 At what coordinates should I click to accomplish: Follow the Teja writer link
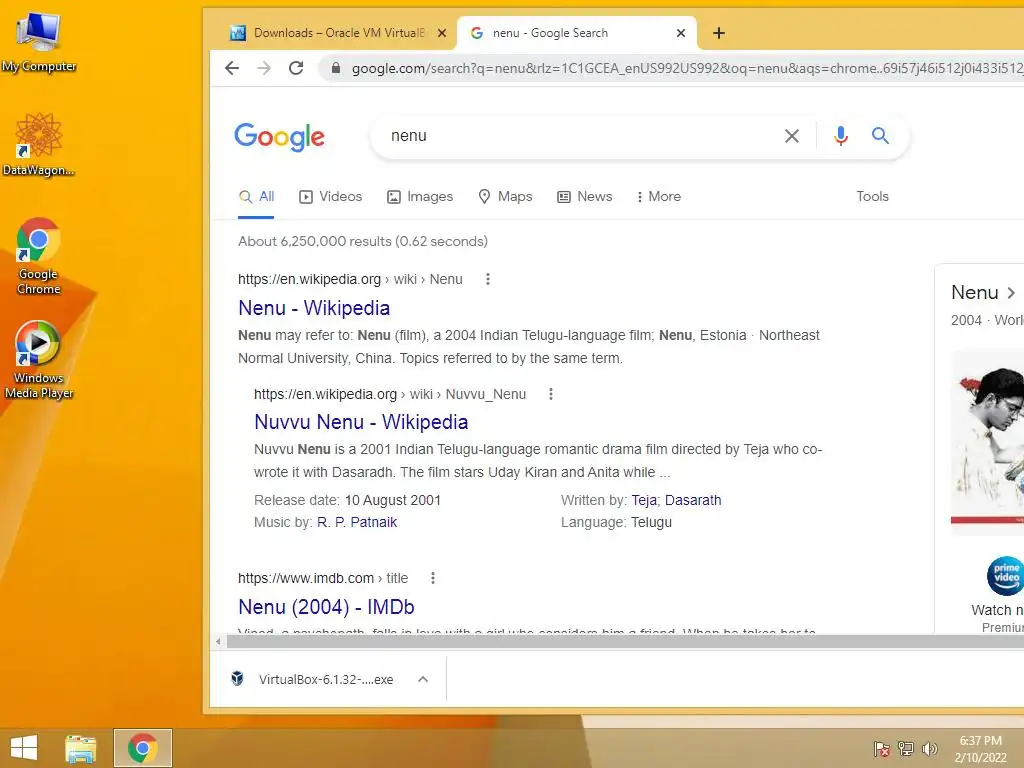644,500
